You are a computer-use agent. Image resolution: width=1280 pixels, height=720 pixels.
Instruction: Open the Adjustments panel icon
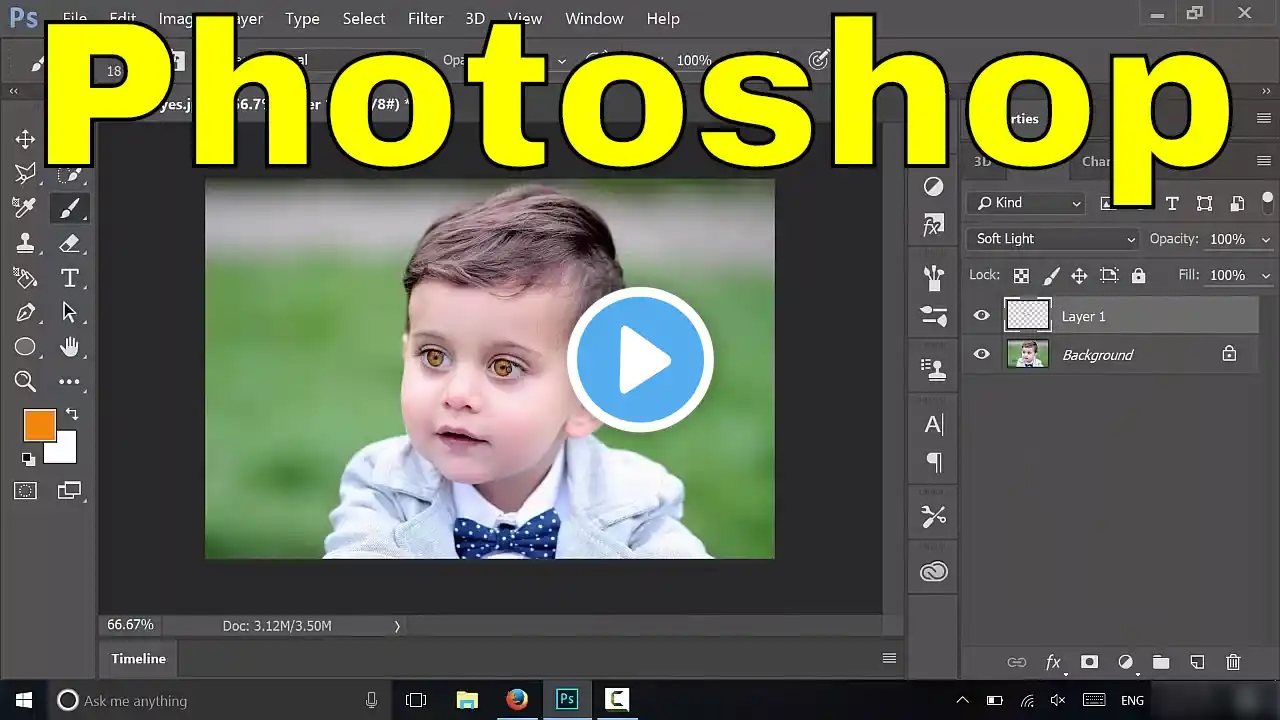[x=933, y=187]
